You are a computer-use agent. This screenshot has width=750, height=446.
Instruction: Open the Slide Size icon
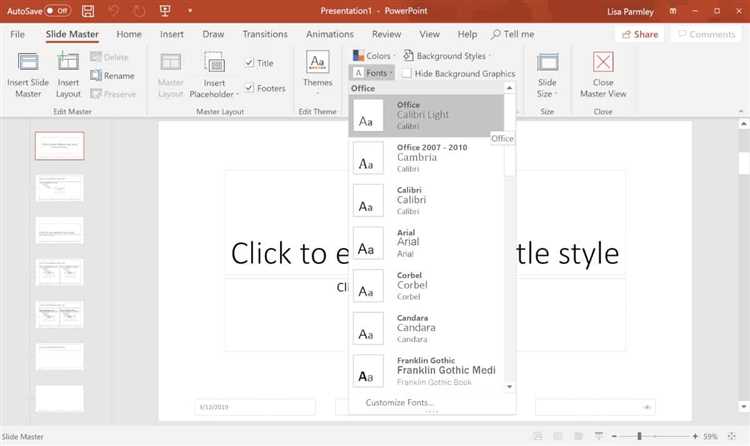coord(547,63)
